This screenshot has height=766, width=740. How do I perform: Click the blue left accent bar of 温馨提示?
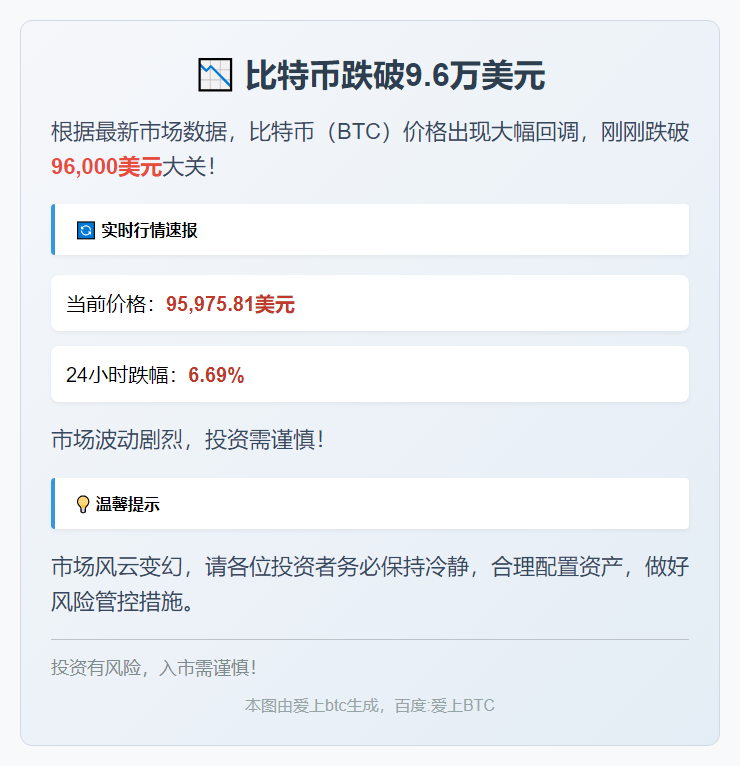point(53,503)
